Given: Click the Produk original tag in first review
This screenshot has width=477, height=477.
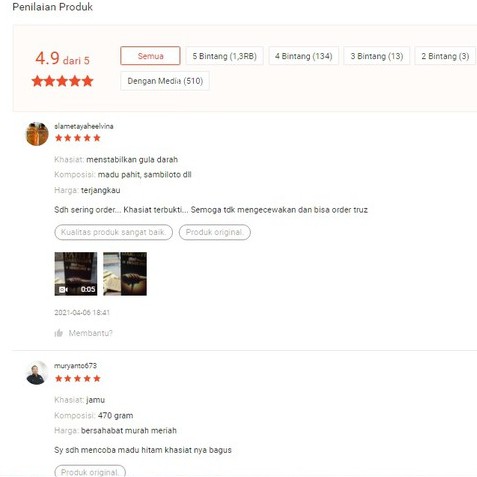Looking at the screenshot, I should pyautogui.click(x=215, y=232).
